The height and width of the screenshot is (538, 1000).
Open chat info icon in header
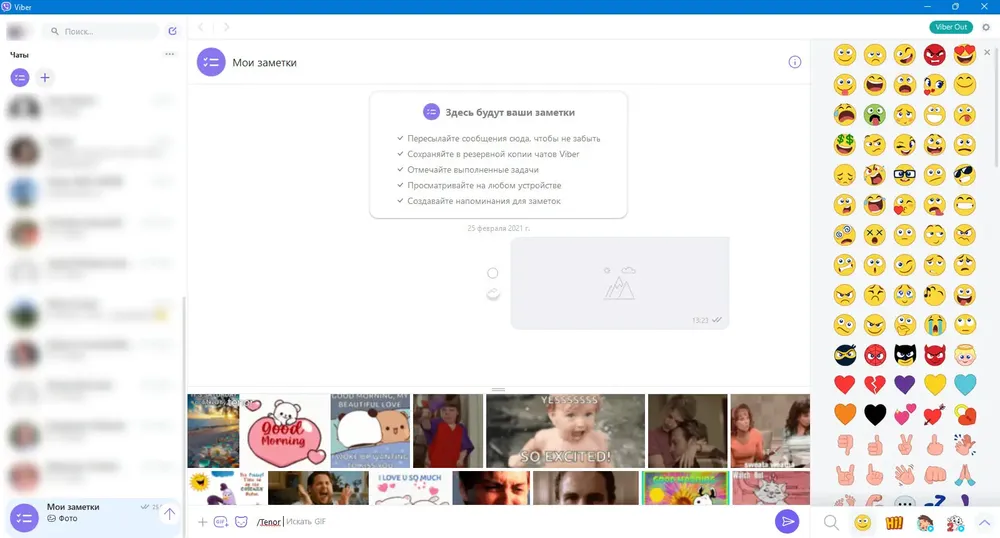(x=795, y=62)
